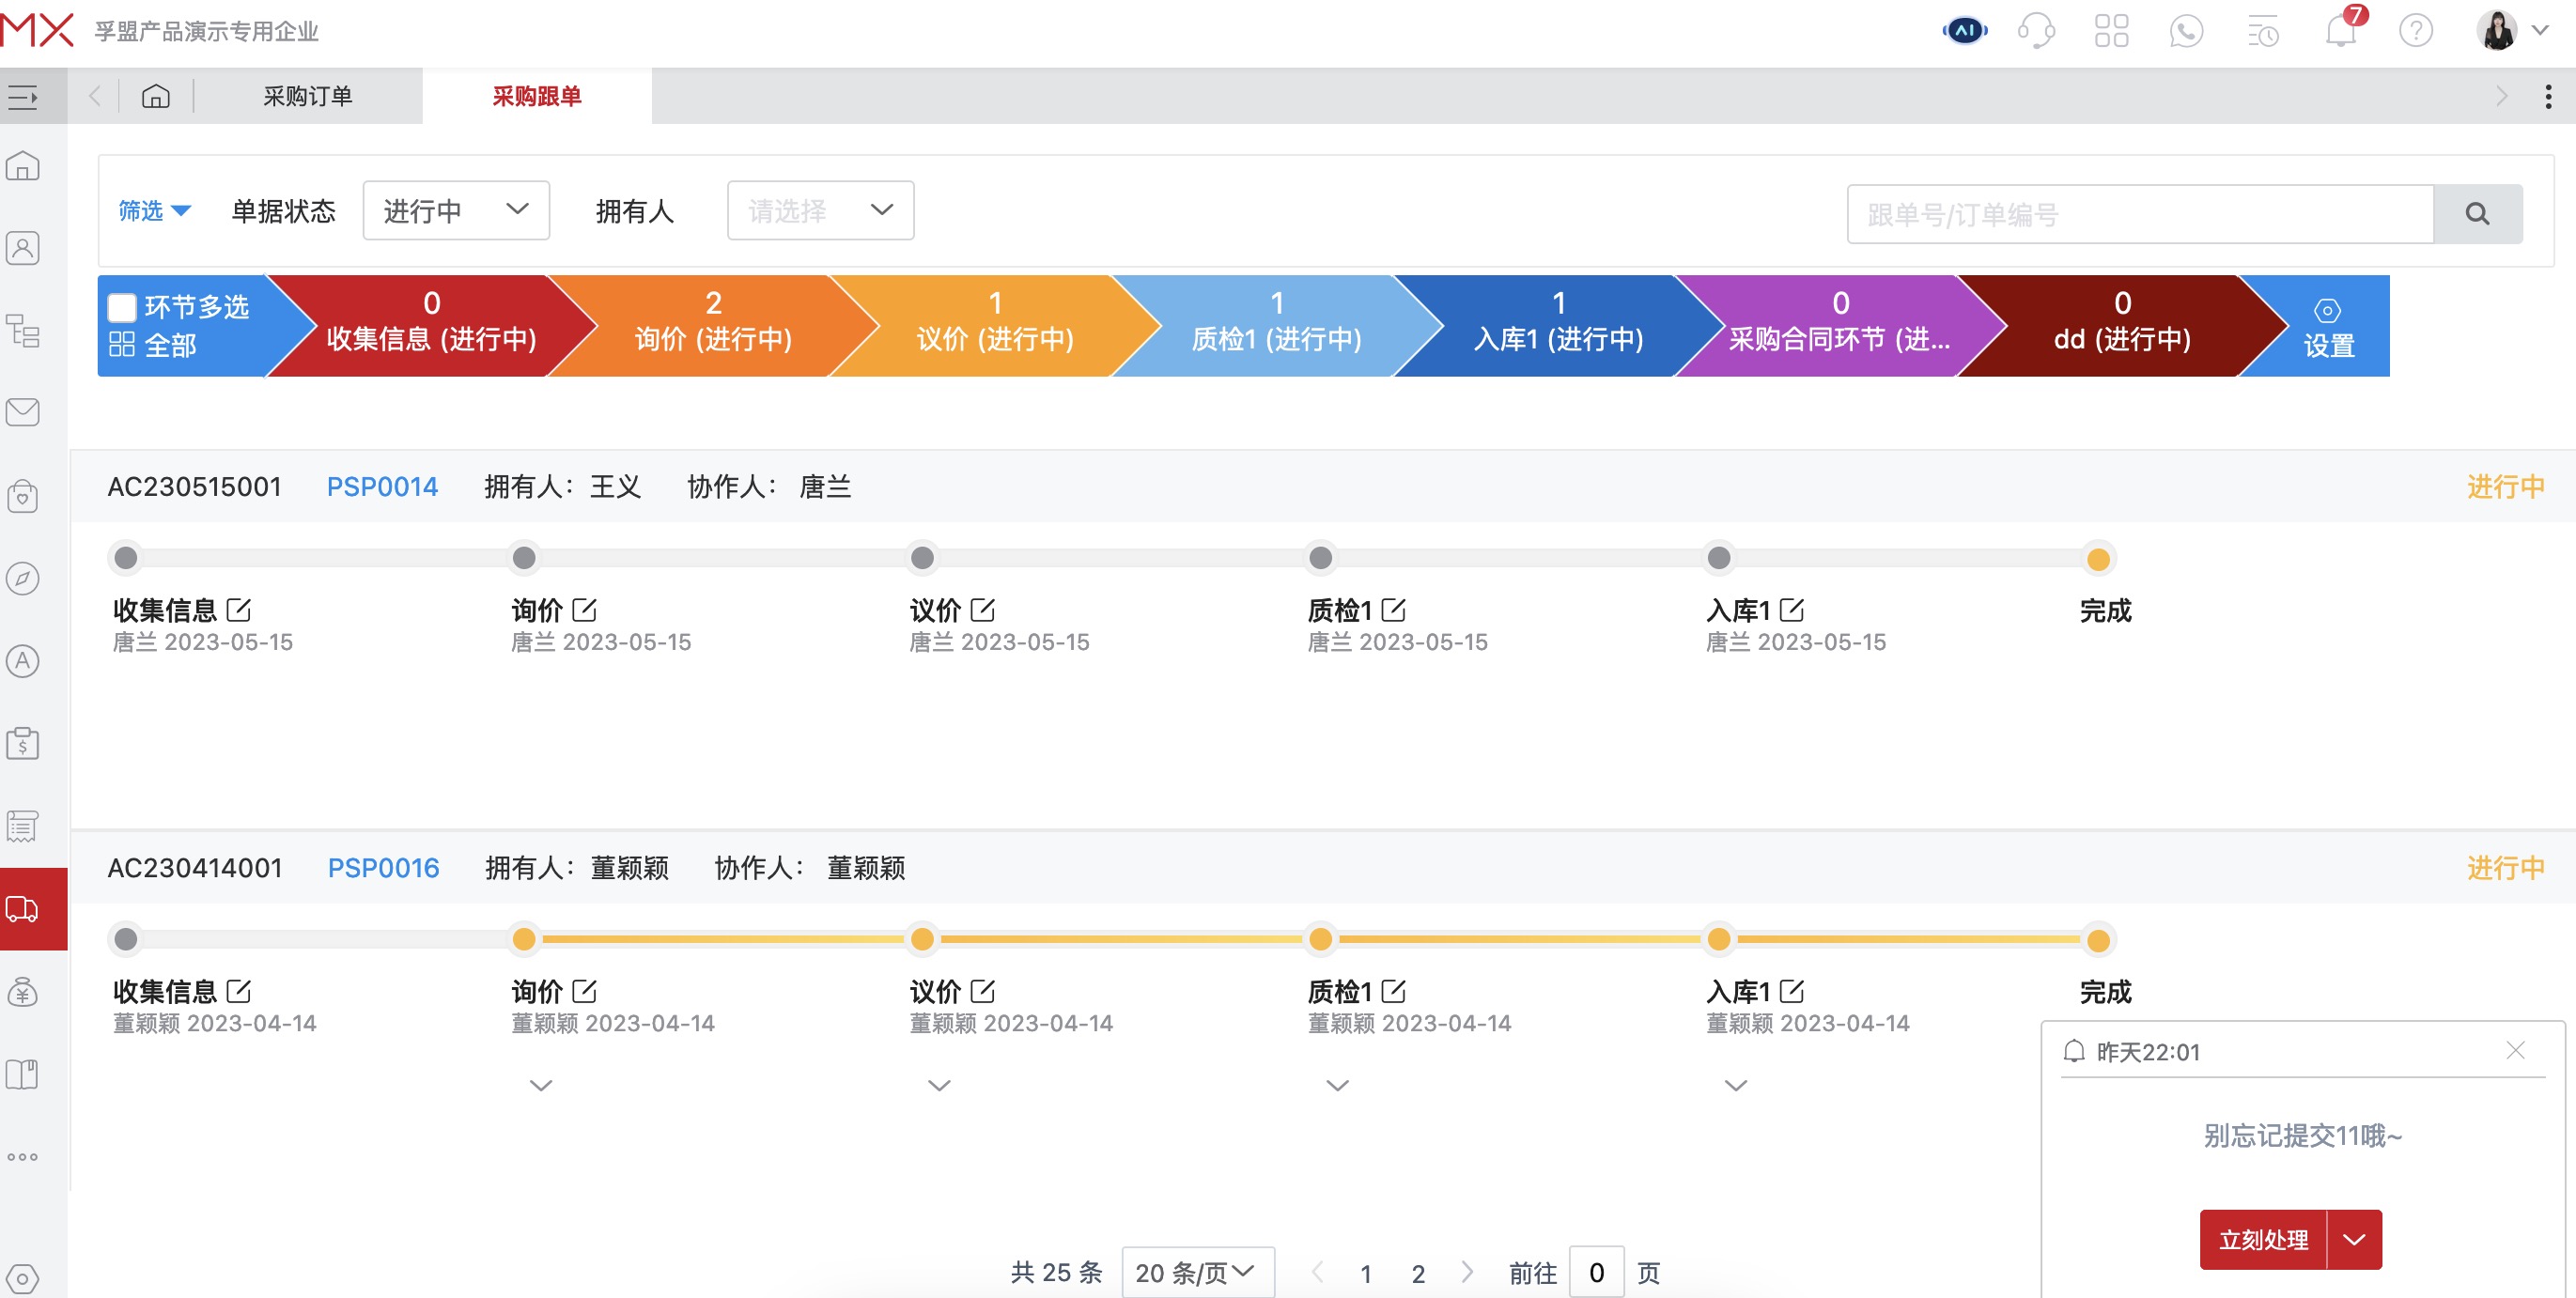2576x1298 pixels.
Task: Open the 单据状态 dropdown showing 进行中
Action: 455,210
